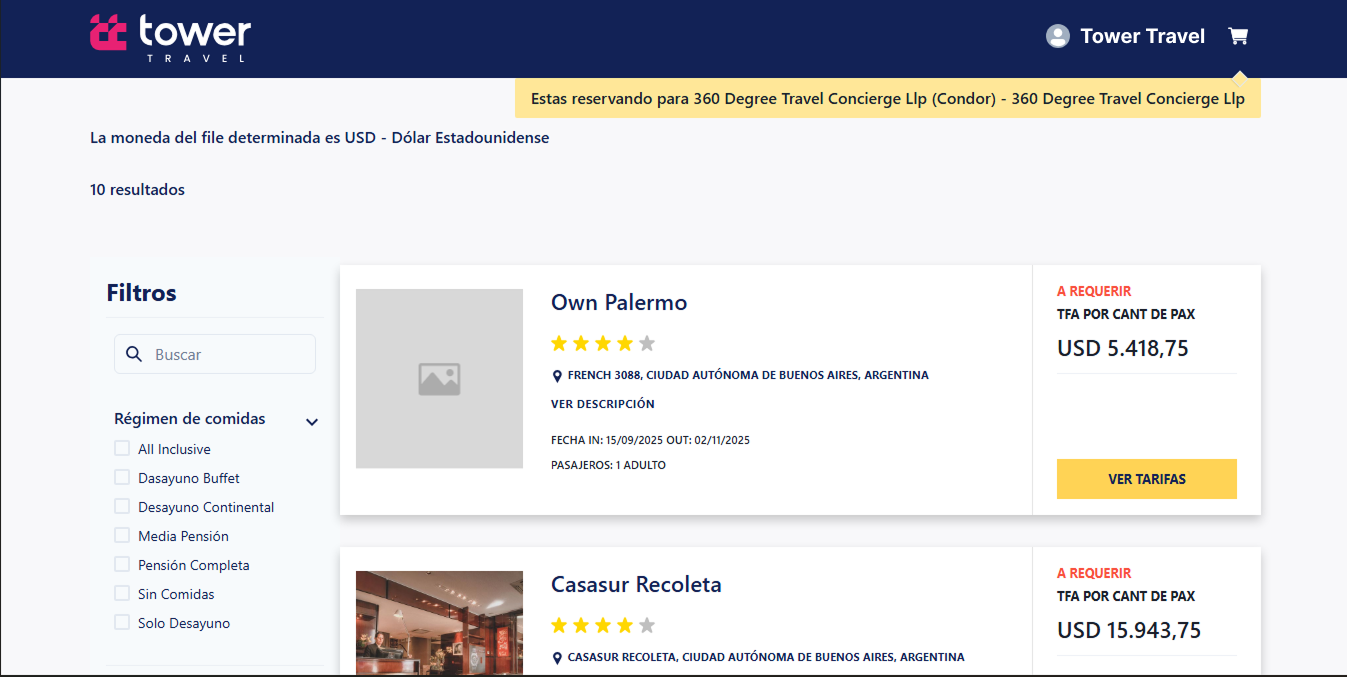The height and width of the screenshot is (677, 1347).
Task: Click the Casasur Recoleta hotel photo
Action: pos(439,623)
